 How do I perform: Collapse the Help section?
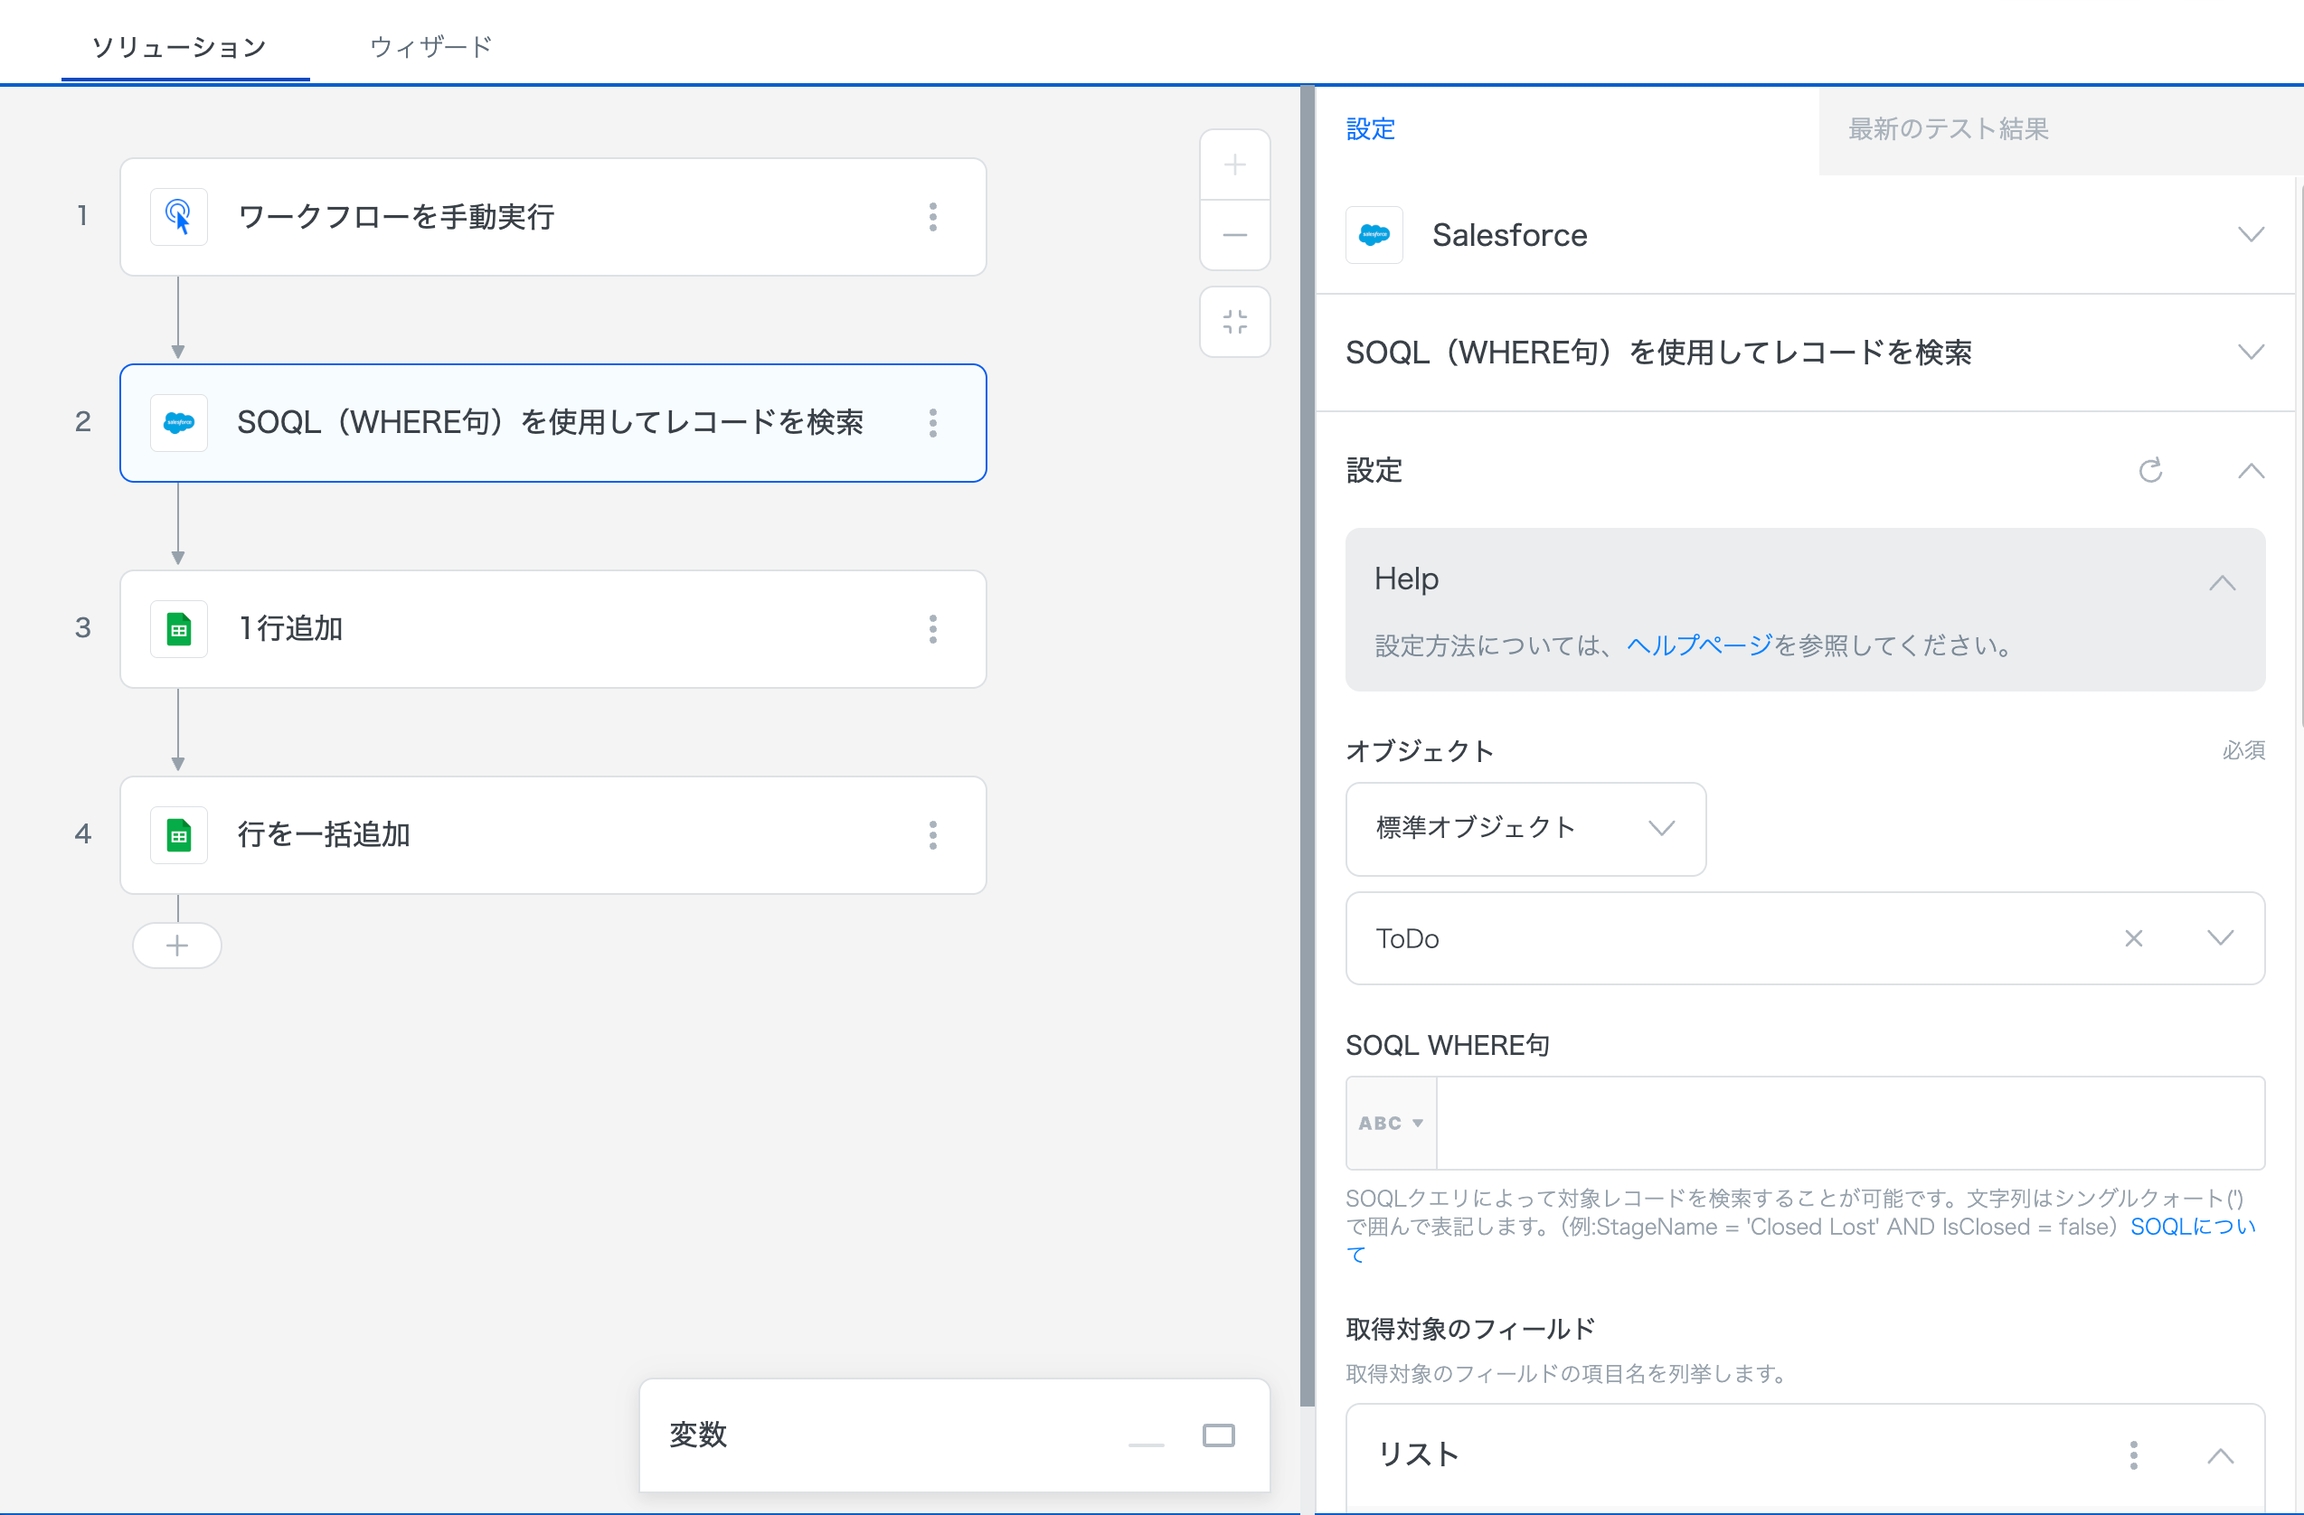coord(2221,583)
